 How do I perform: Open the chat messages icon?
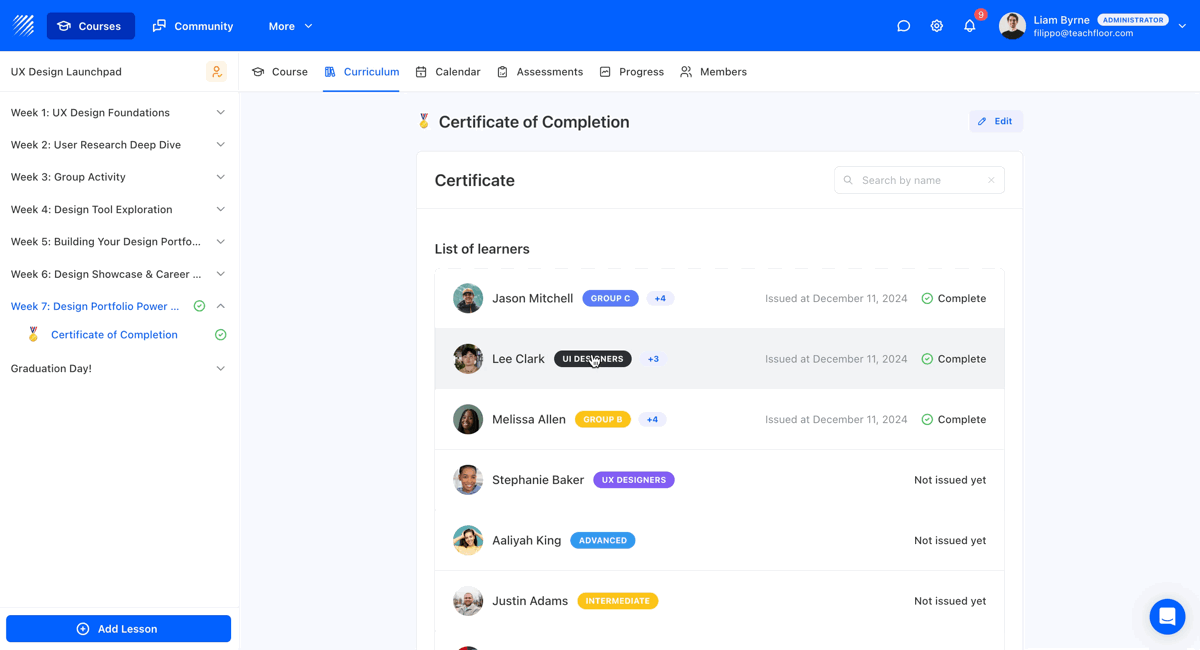pyautogui.click(x=903, y=26)
